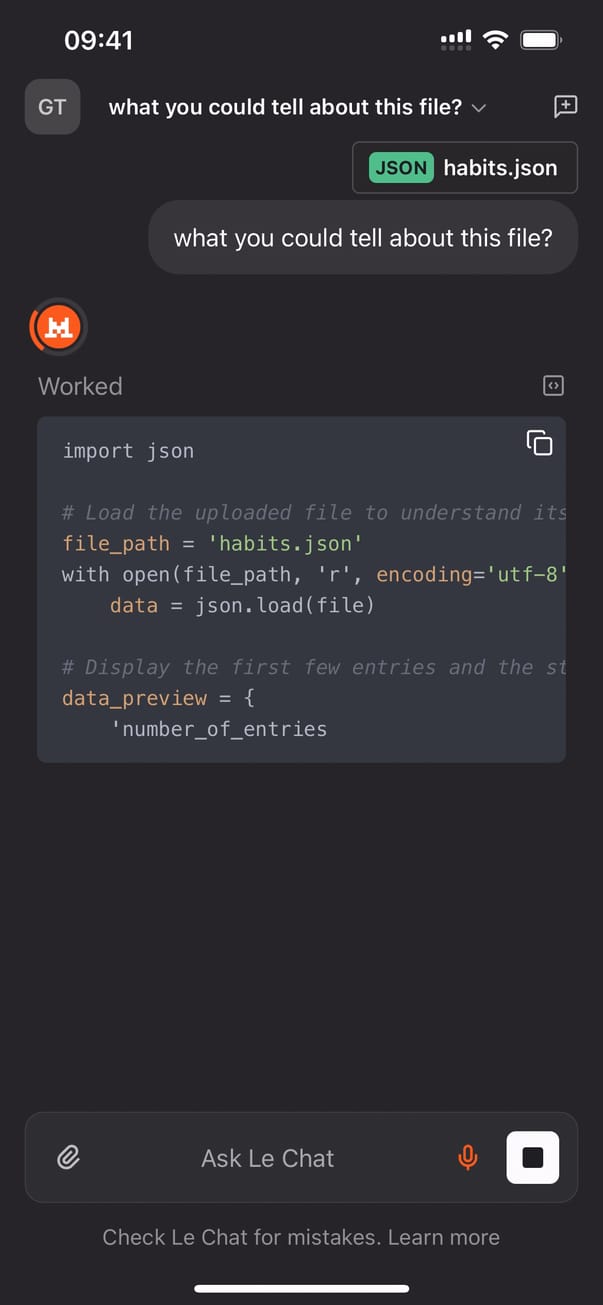Open the conversation title text at top
The height and width of the screenshot is (1305, 603).
285,107
